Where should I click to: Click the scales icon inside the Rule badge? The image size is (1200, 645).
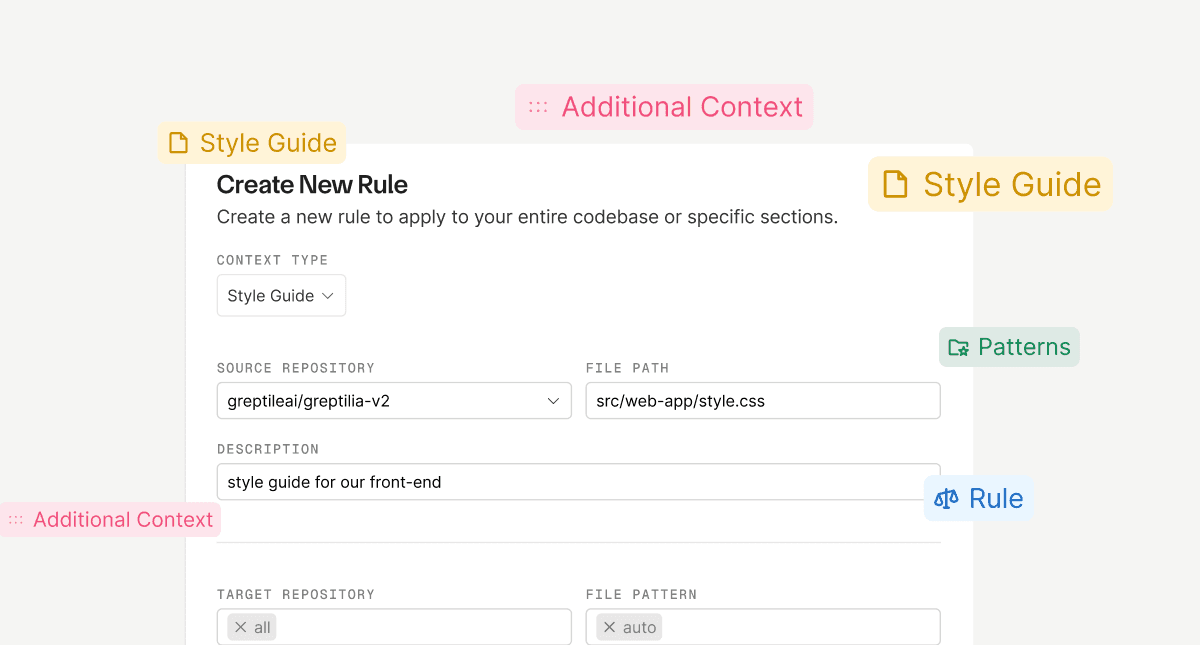[x=945, y=498]
